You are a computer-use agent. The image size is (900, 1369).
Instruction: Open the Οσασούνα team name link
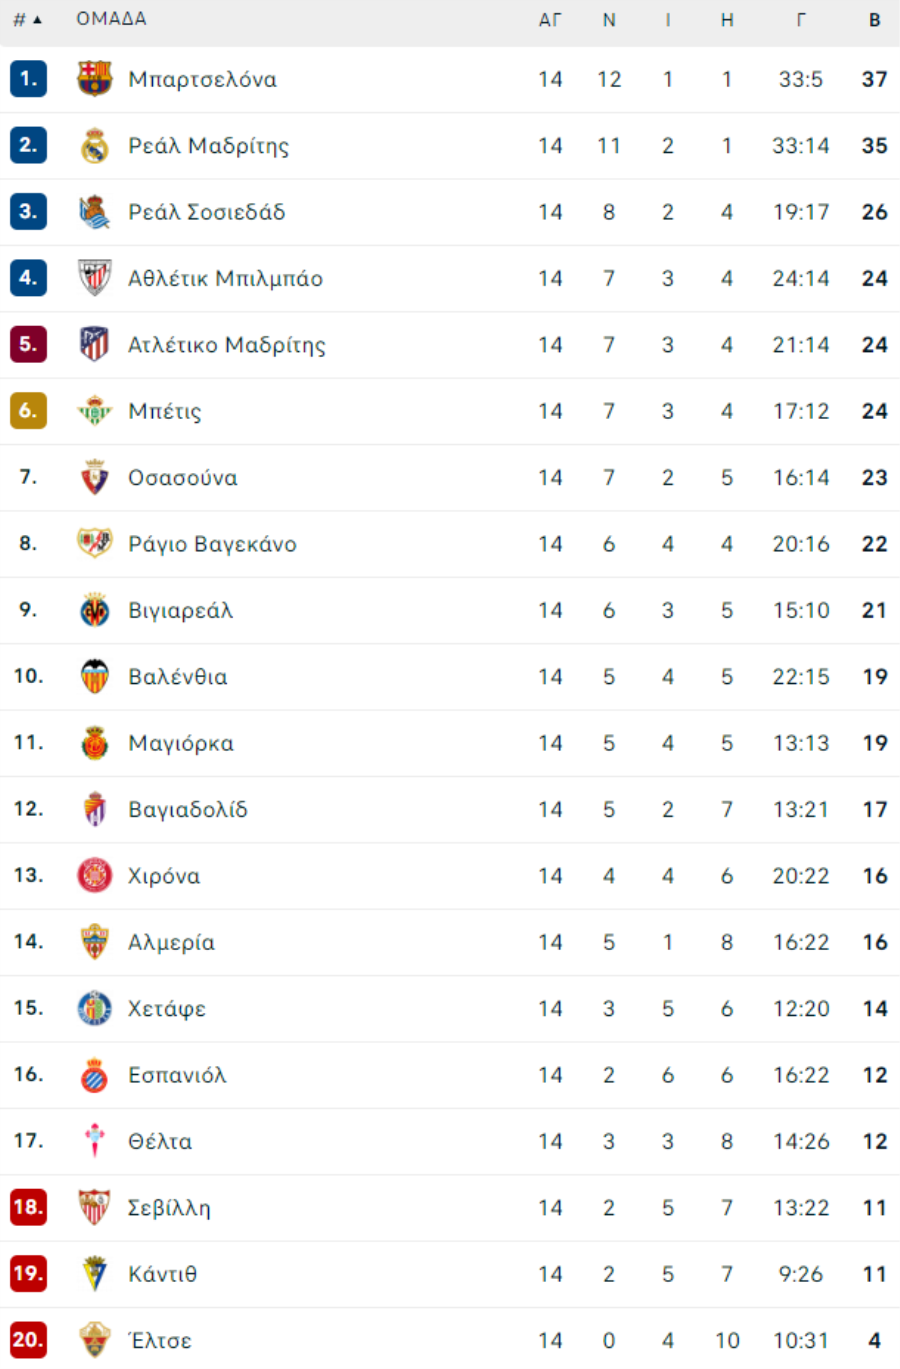(x=183, y=477)
